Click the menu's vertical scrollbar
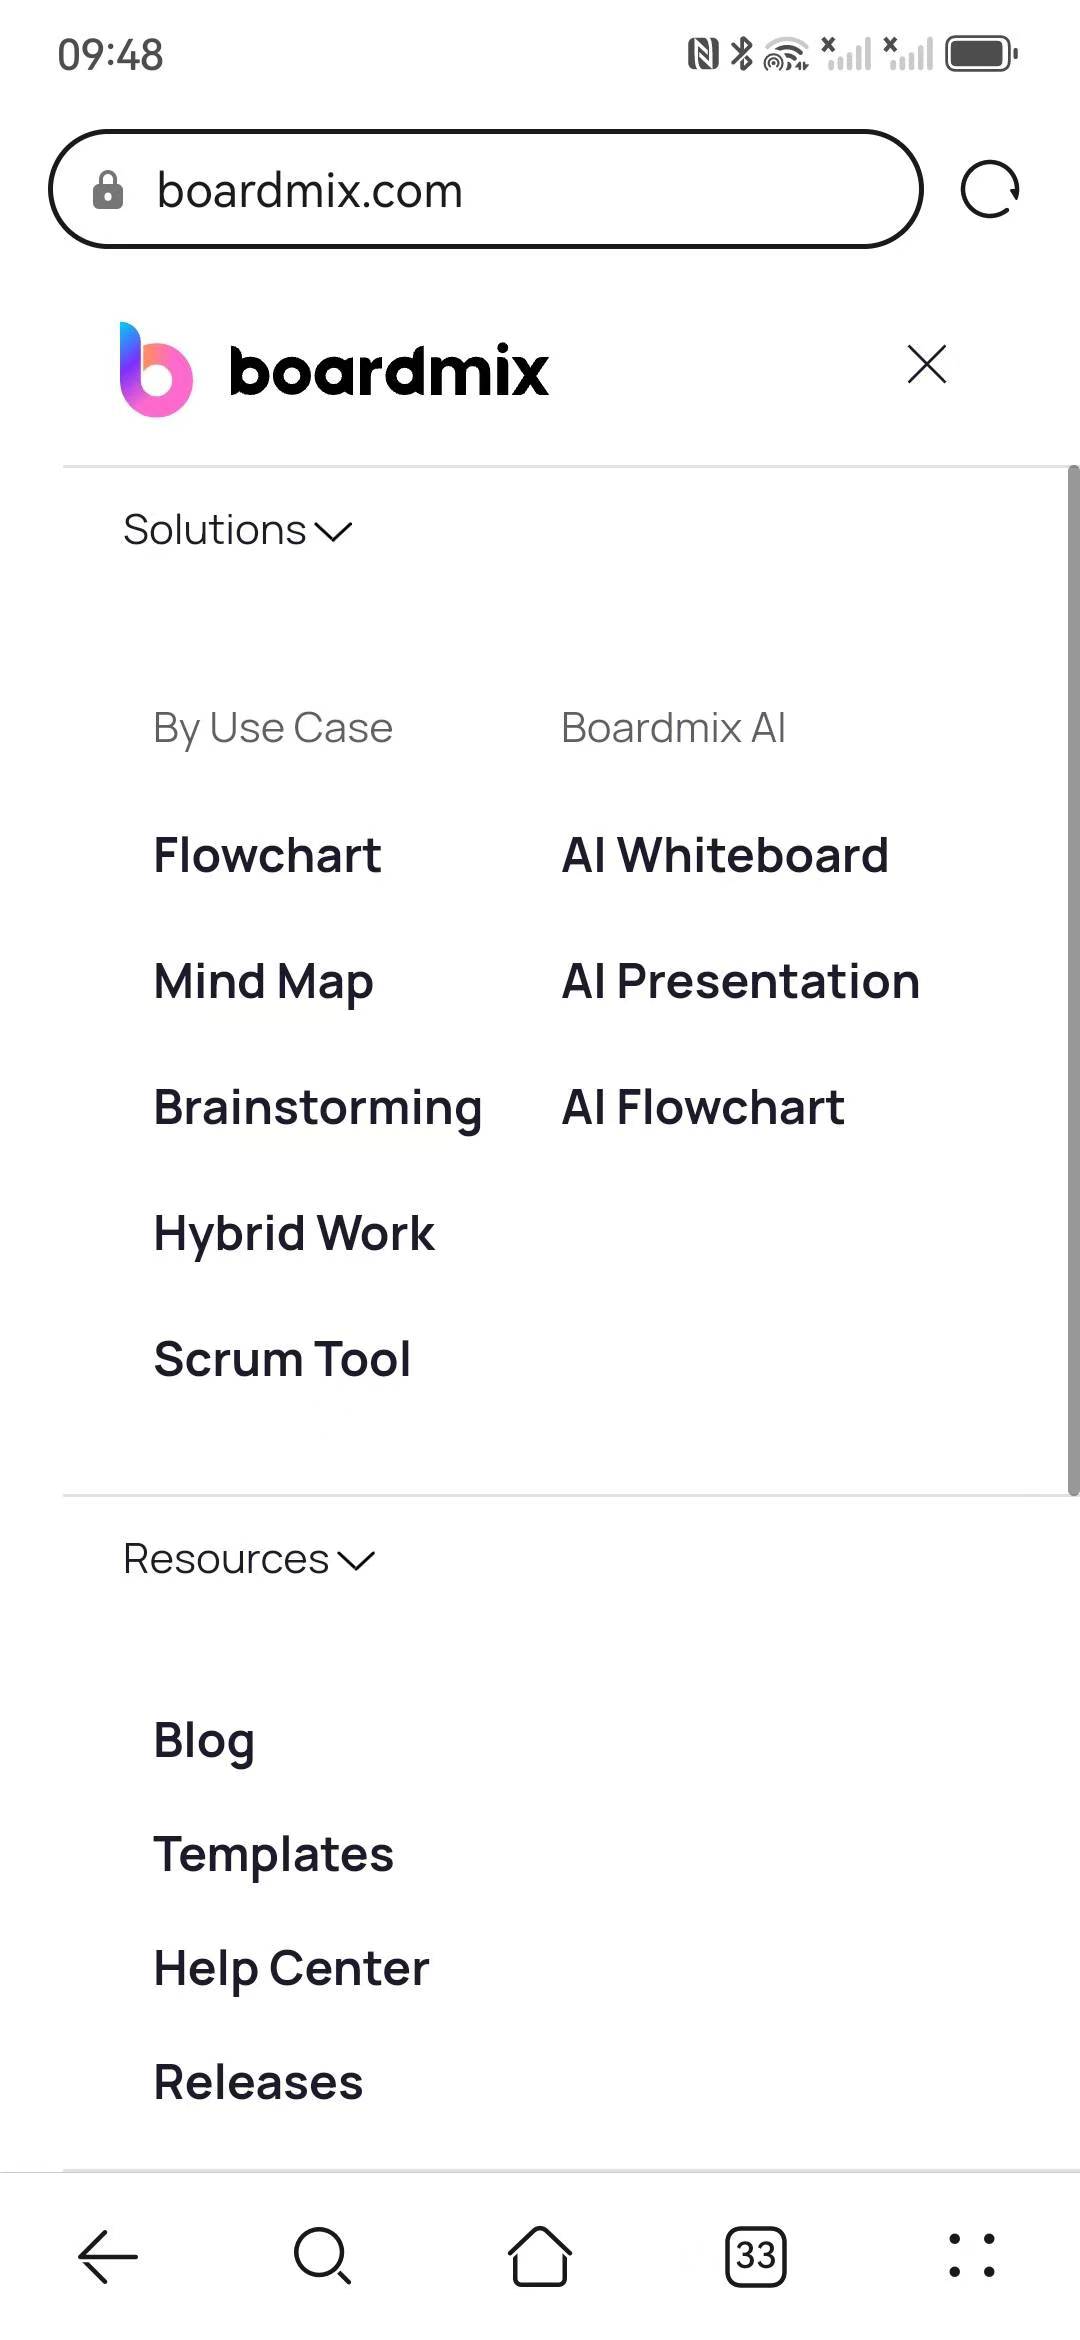The width and height of the screenshot is (1080, 2340). [1073, 980]
